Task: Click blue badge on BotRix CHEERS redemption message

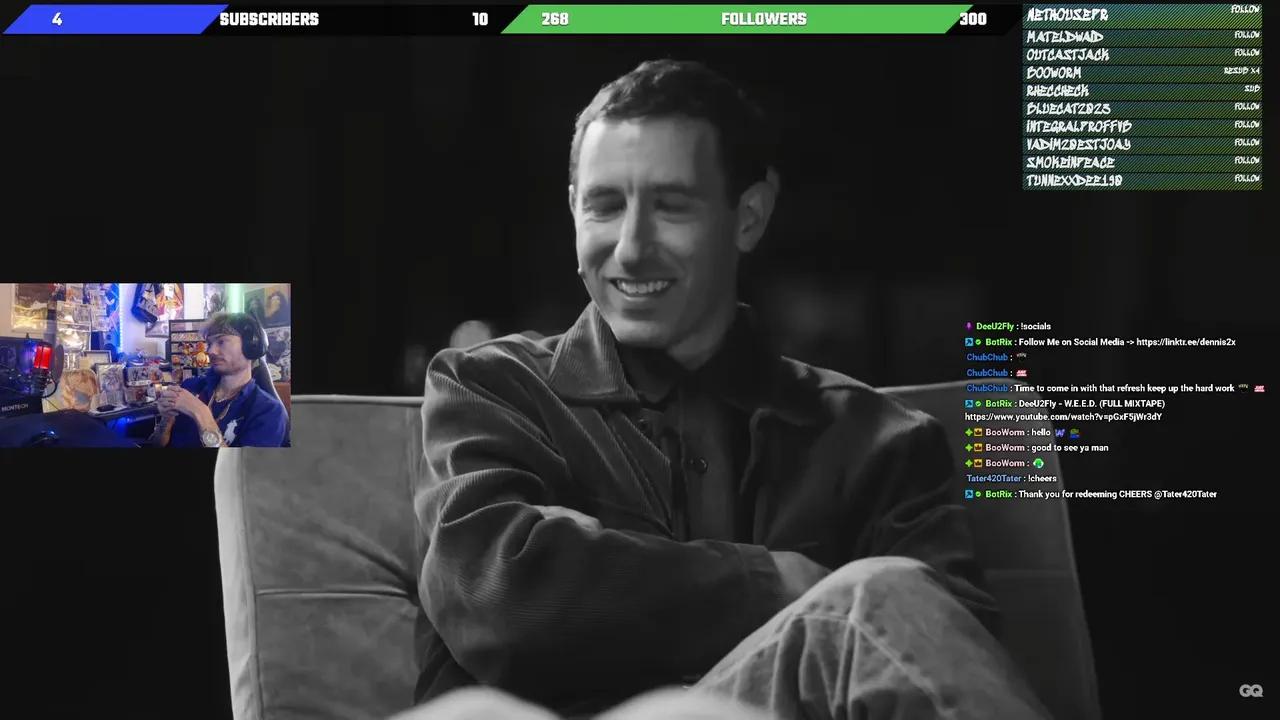Action: [x=969, y=495]
